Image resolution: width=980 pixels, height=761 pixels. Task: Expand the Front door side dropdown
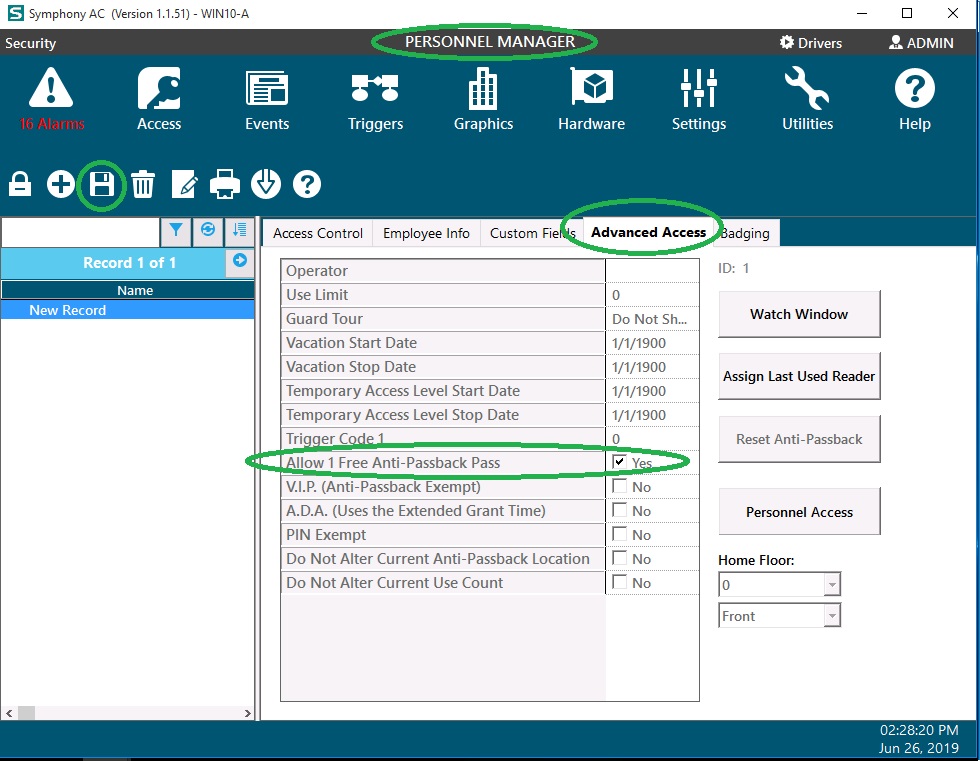click(x=831, y=616)
